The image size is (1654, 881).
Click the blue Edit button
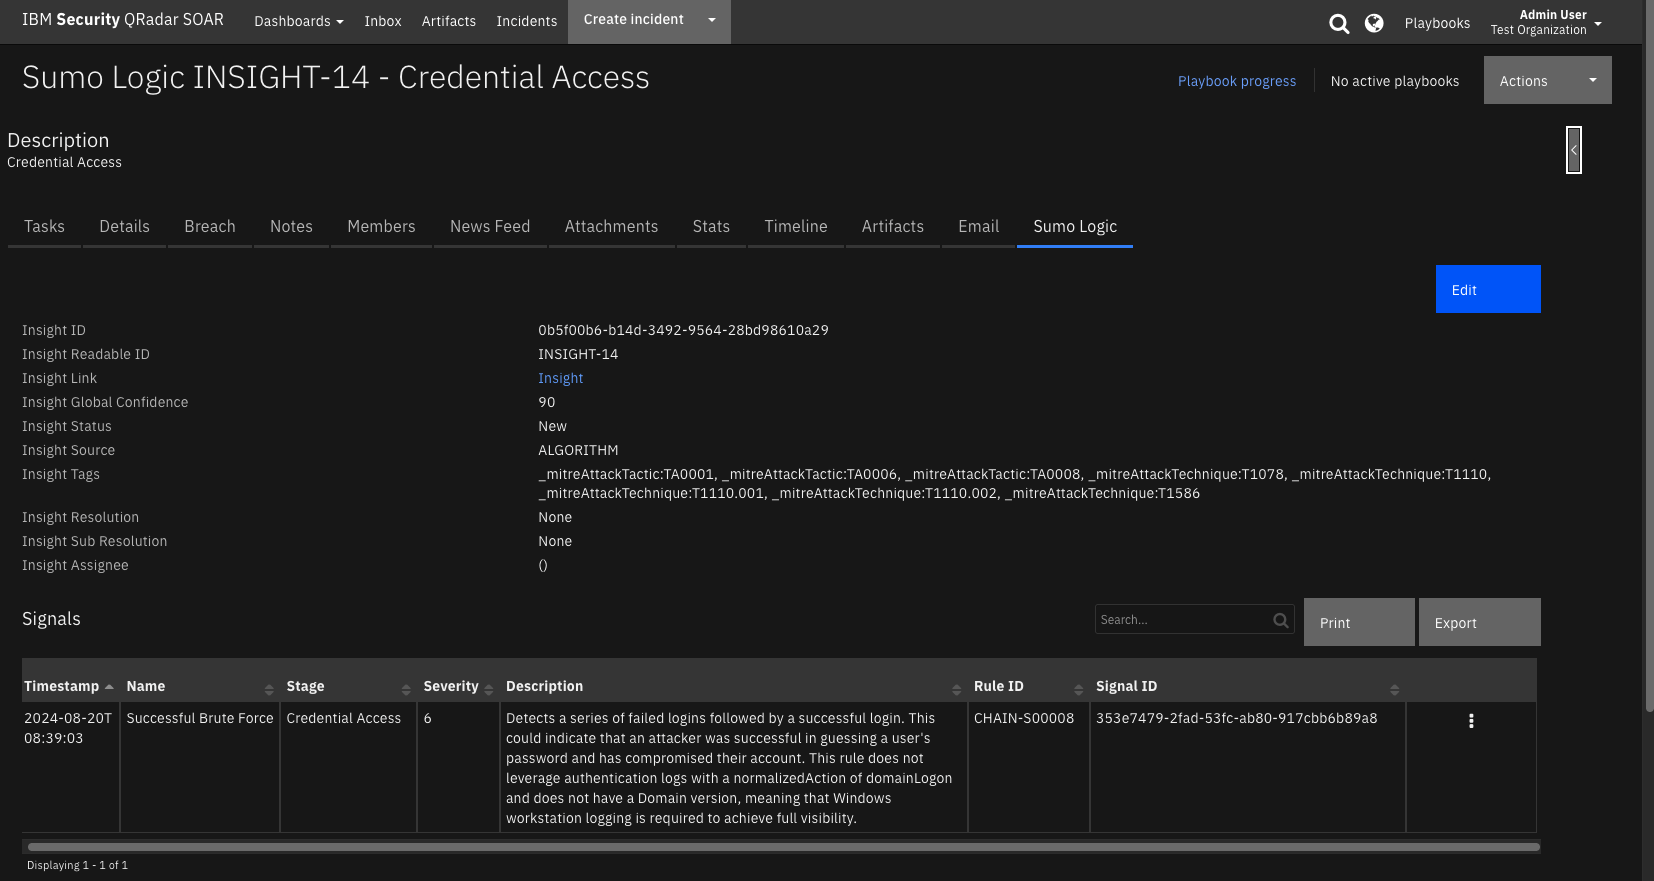tap(1488, 289)
